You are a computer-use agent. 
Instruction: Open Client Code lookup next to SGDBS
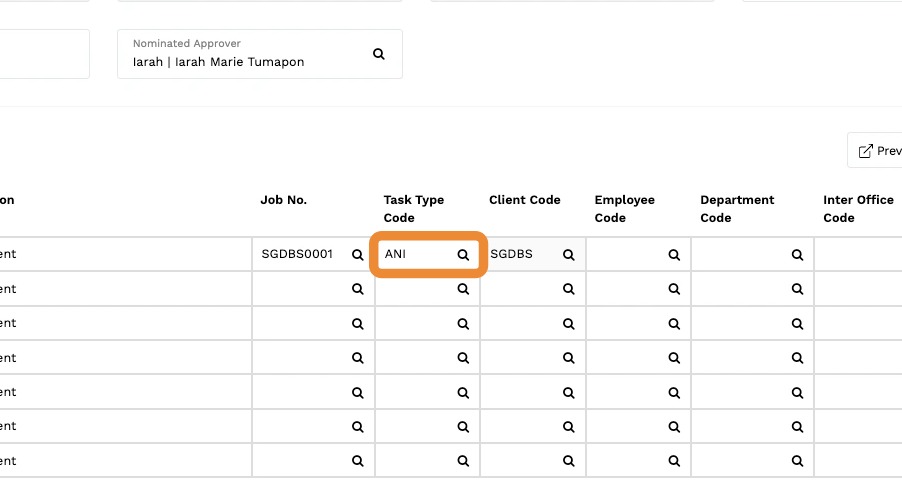pos(568,254)
